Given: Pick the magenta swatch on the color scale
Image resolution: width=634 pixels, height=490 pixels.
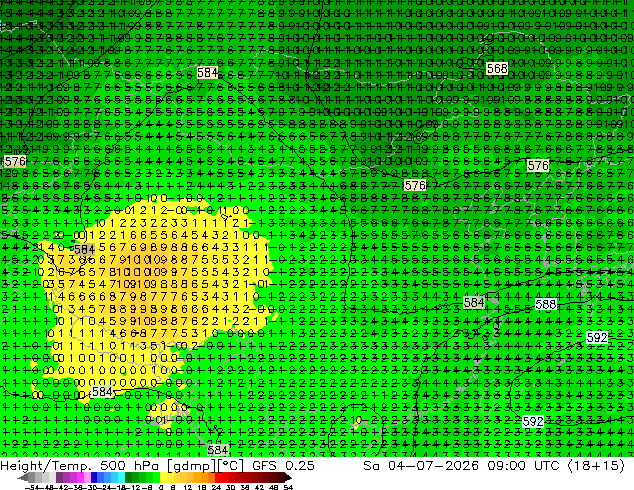Looking at the screenshot, I should (x=80, y=477).
